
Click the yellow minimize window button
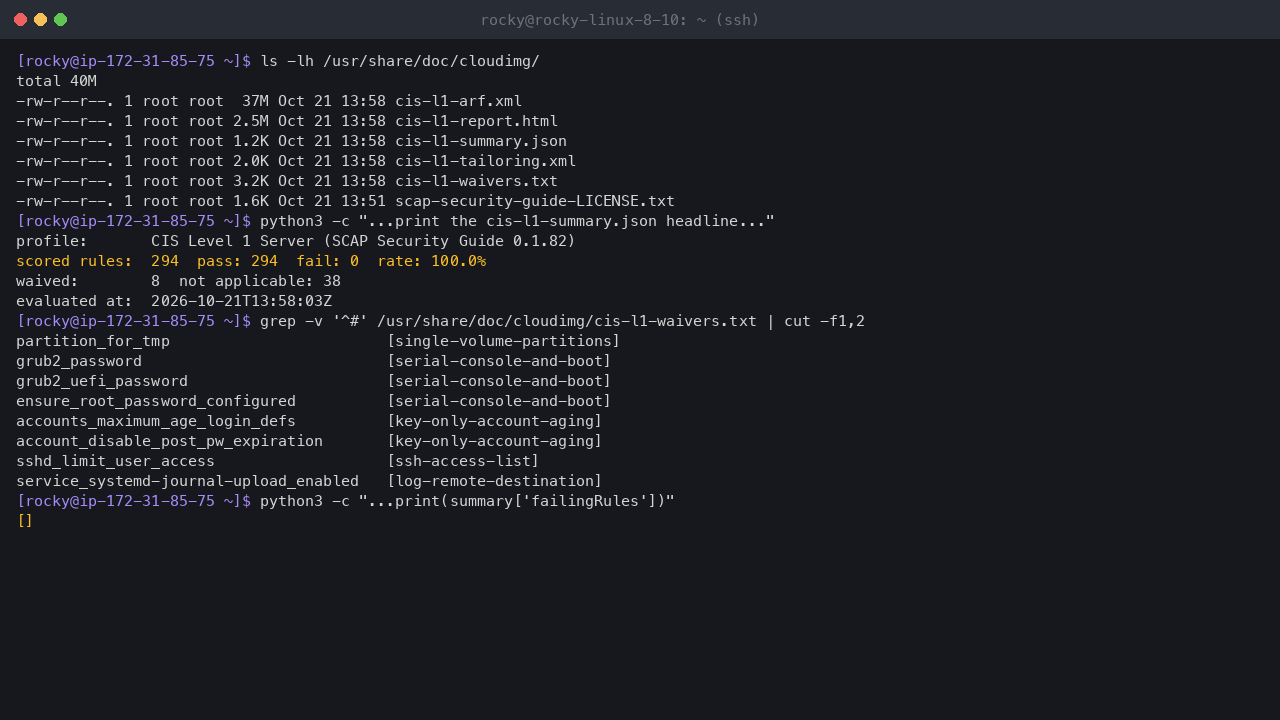click(x=40, y=20)
